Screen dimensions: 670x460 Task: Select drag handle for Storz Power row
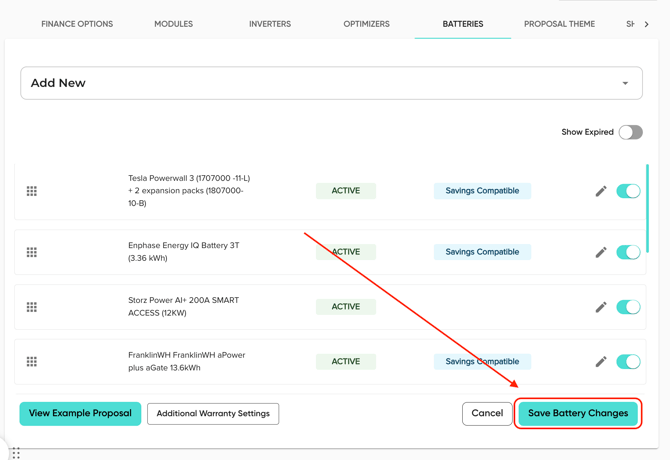click(x=32, y=307)
